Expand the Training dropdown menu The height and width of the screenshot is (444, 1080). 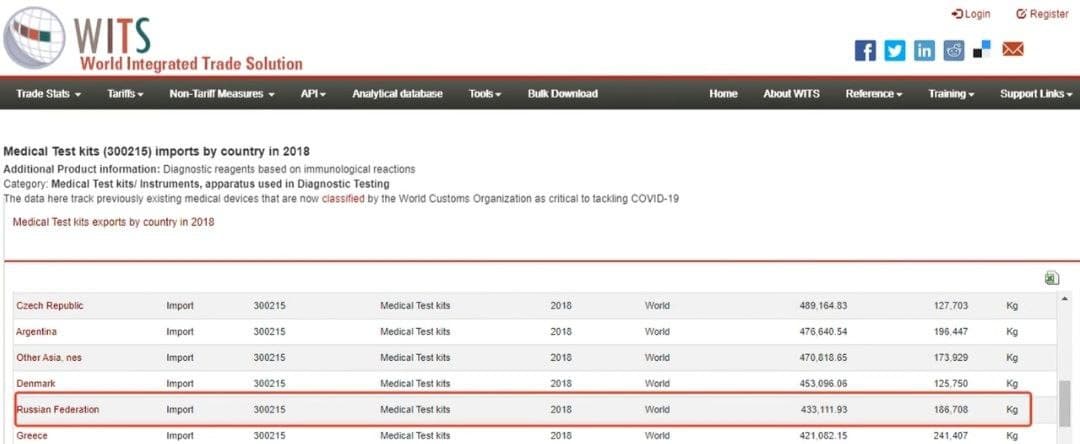[x=951, y=94]
